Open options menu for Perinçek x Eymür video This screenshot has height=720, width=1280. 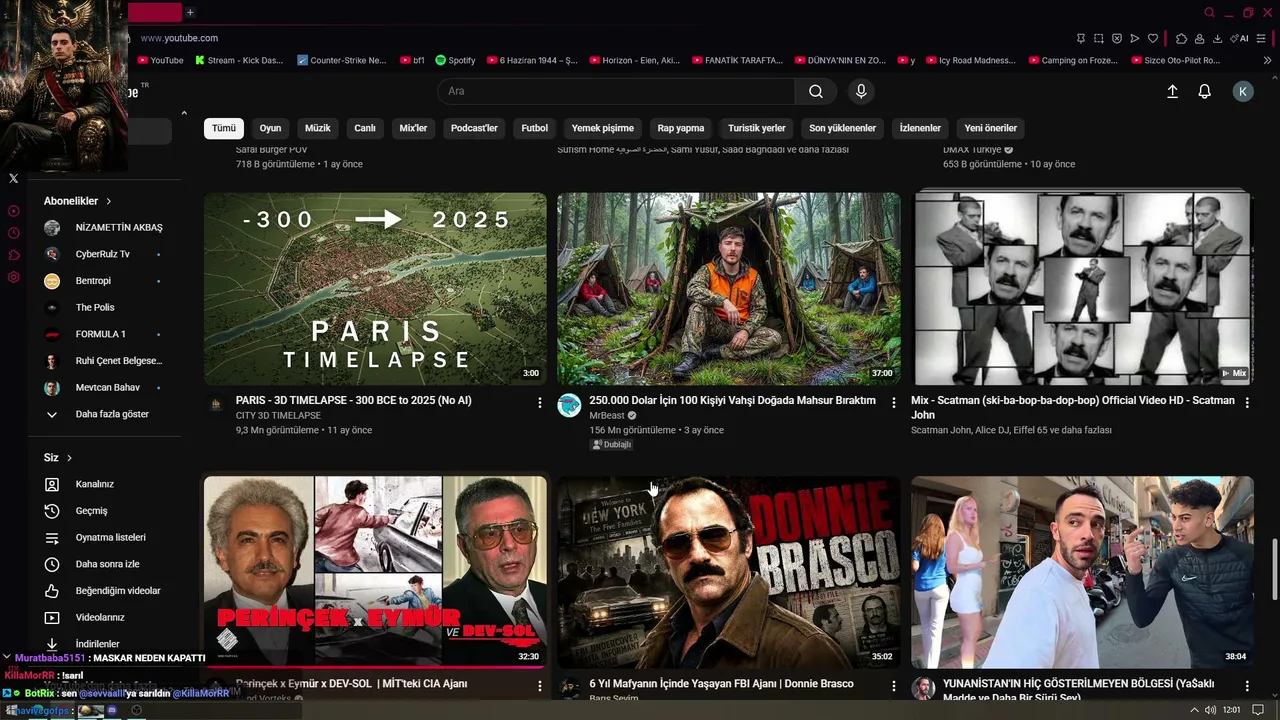click(540, 686)
